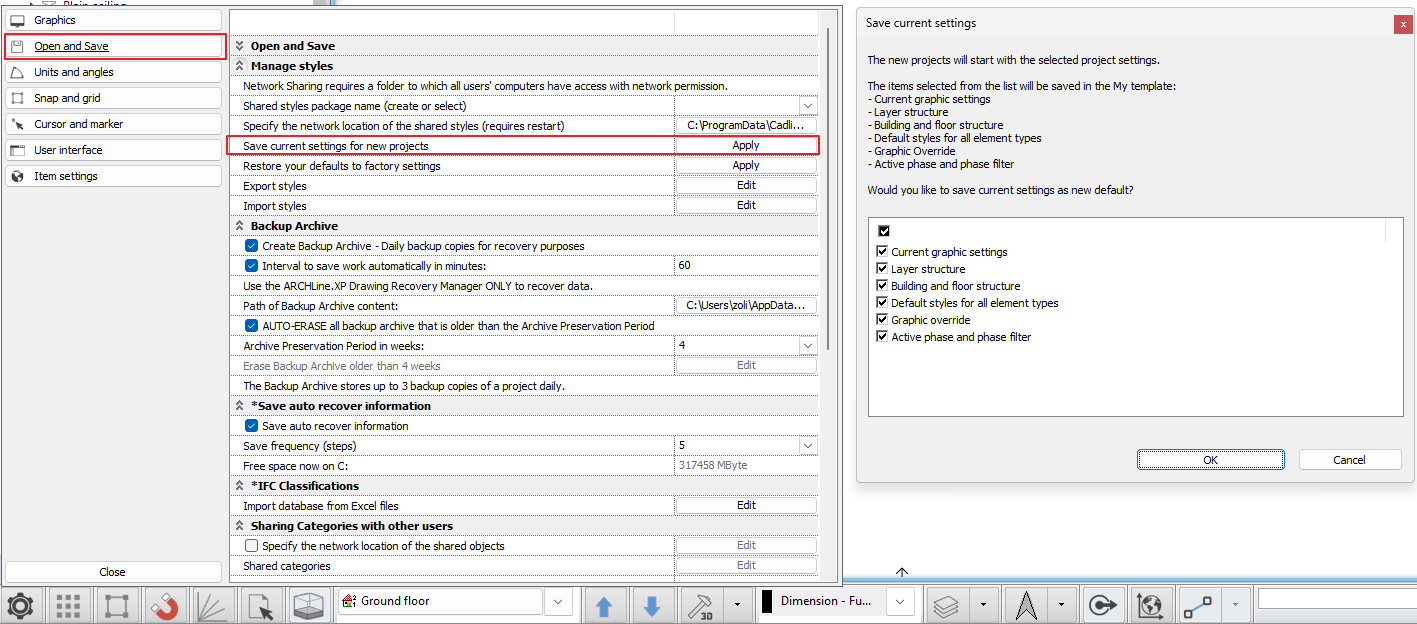Open dropdown arrow next to 3D hammer
The height and width of the screenshot is (624, 1417).
click(x=737, y=605)
